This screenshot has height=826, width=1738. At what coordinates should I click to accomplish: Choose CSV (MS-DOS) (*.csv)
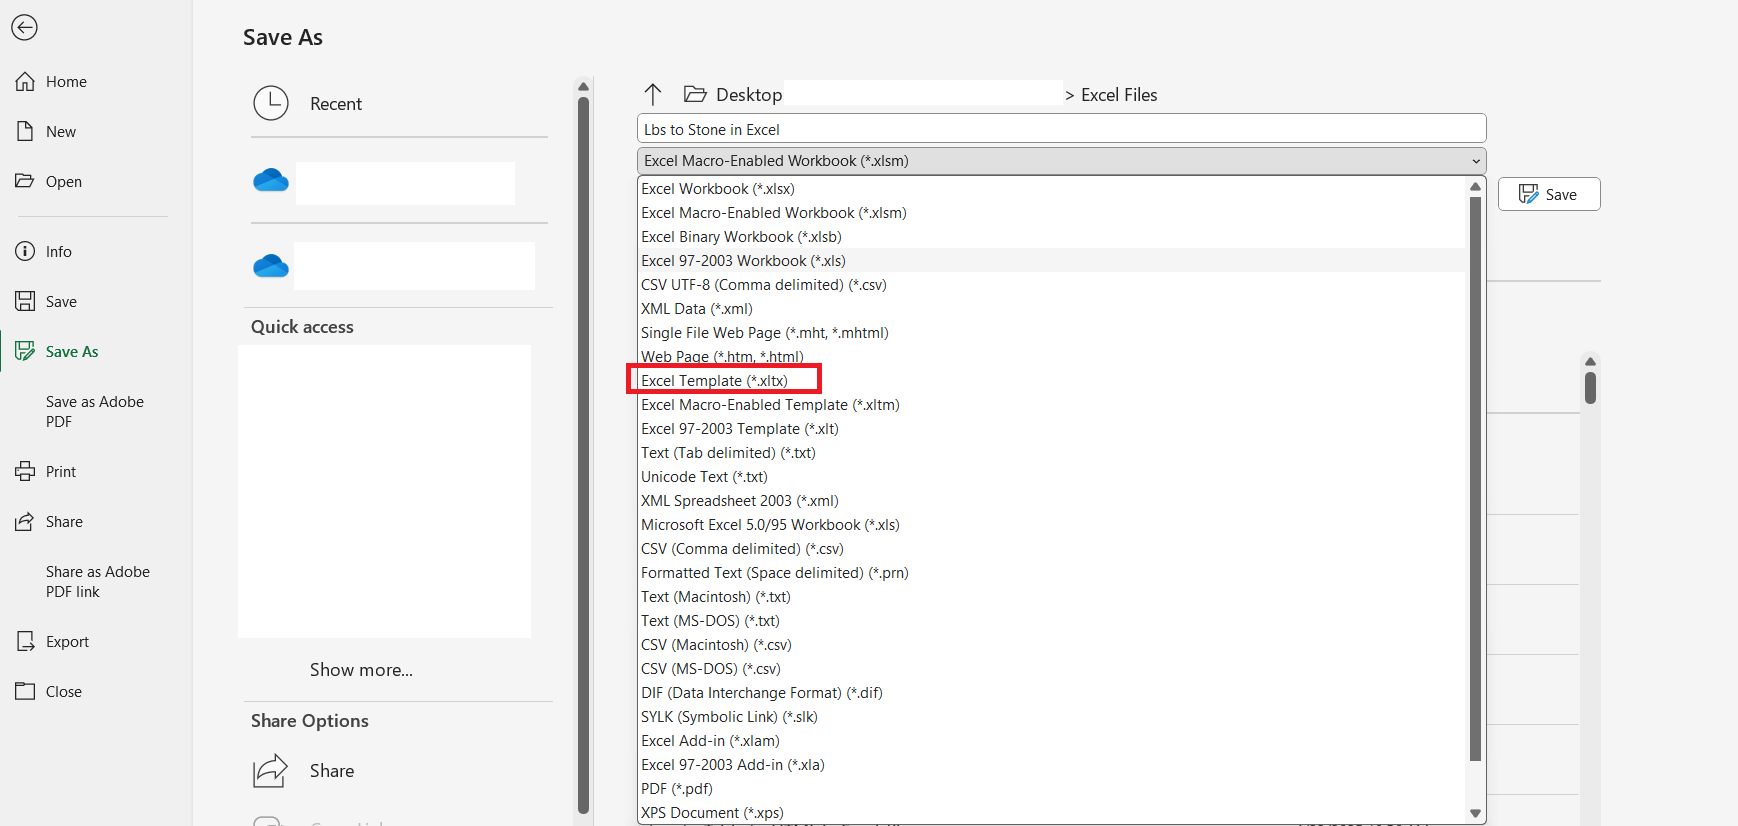tap(1052, 669)
